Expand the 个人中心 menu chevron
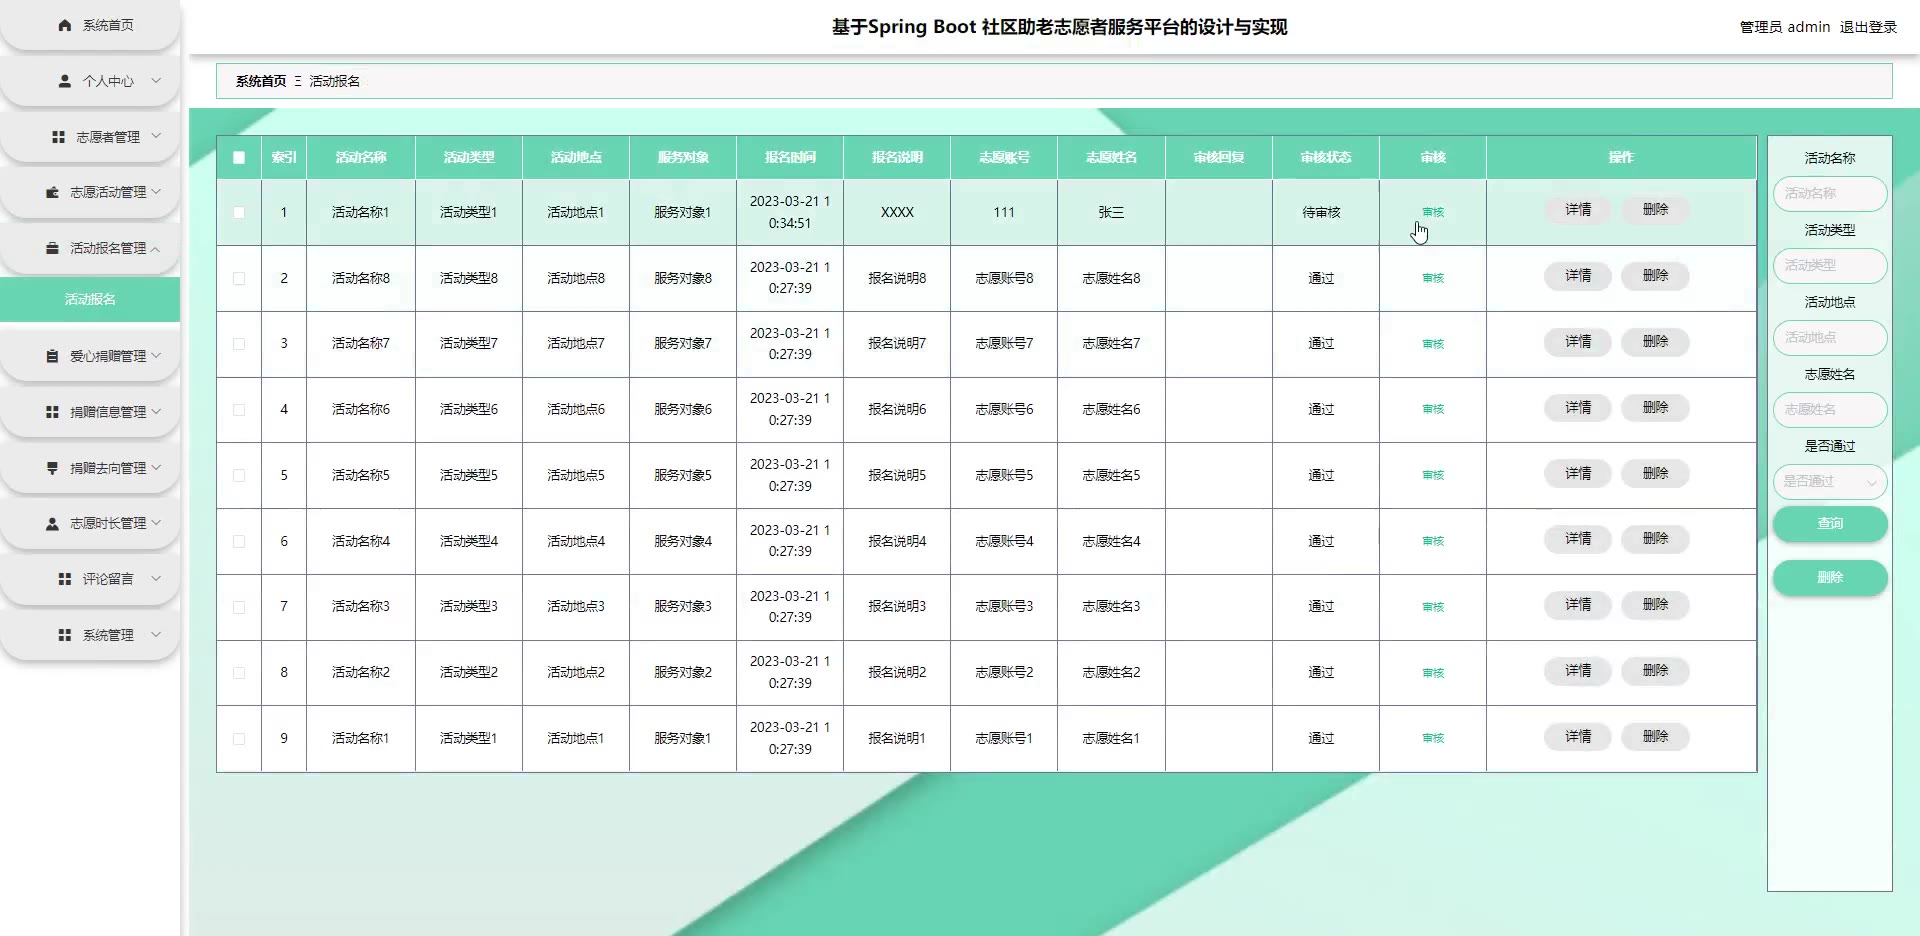 156,81
